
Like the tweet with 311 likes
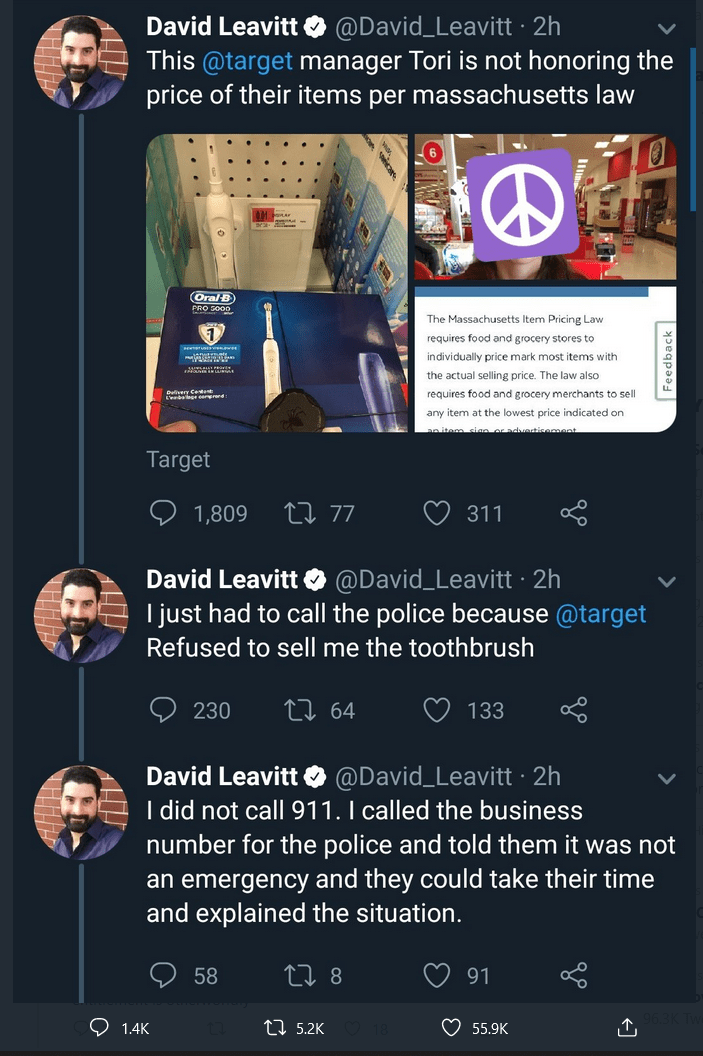[x=436, y=513]
